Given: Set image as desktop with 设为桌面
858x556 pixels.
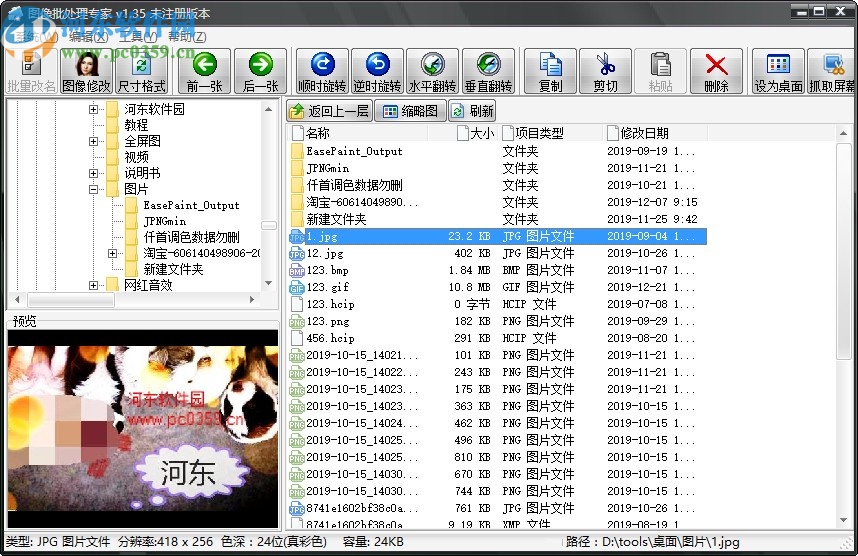Looking at the screenshot, I should [778, 72].
